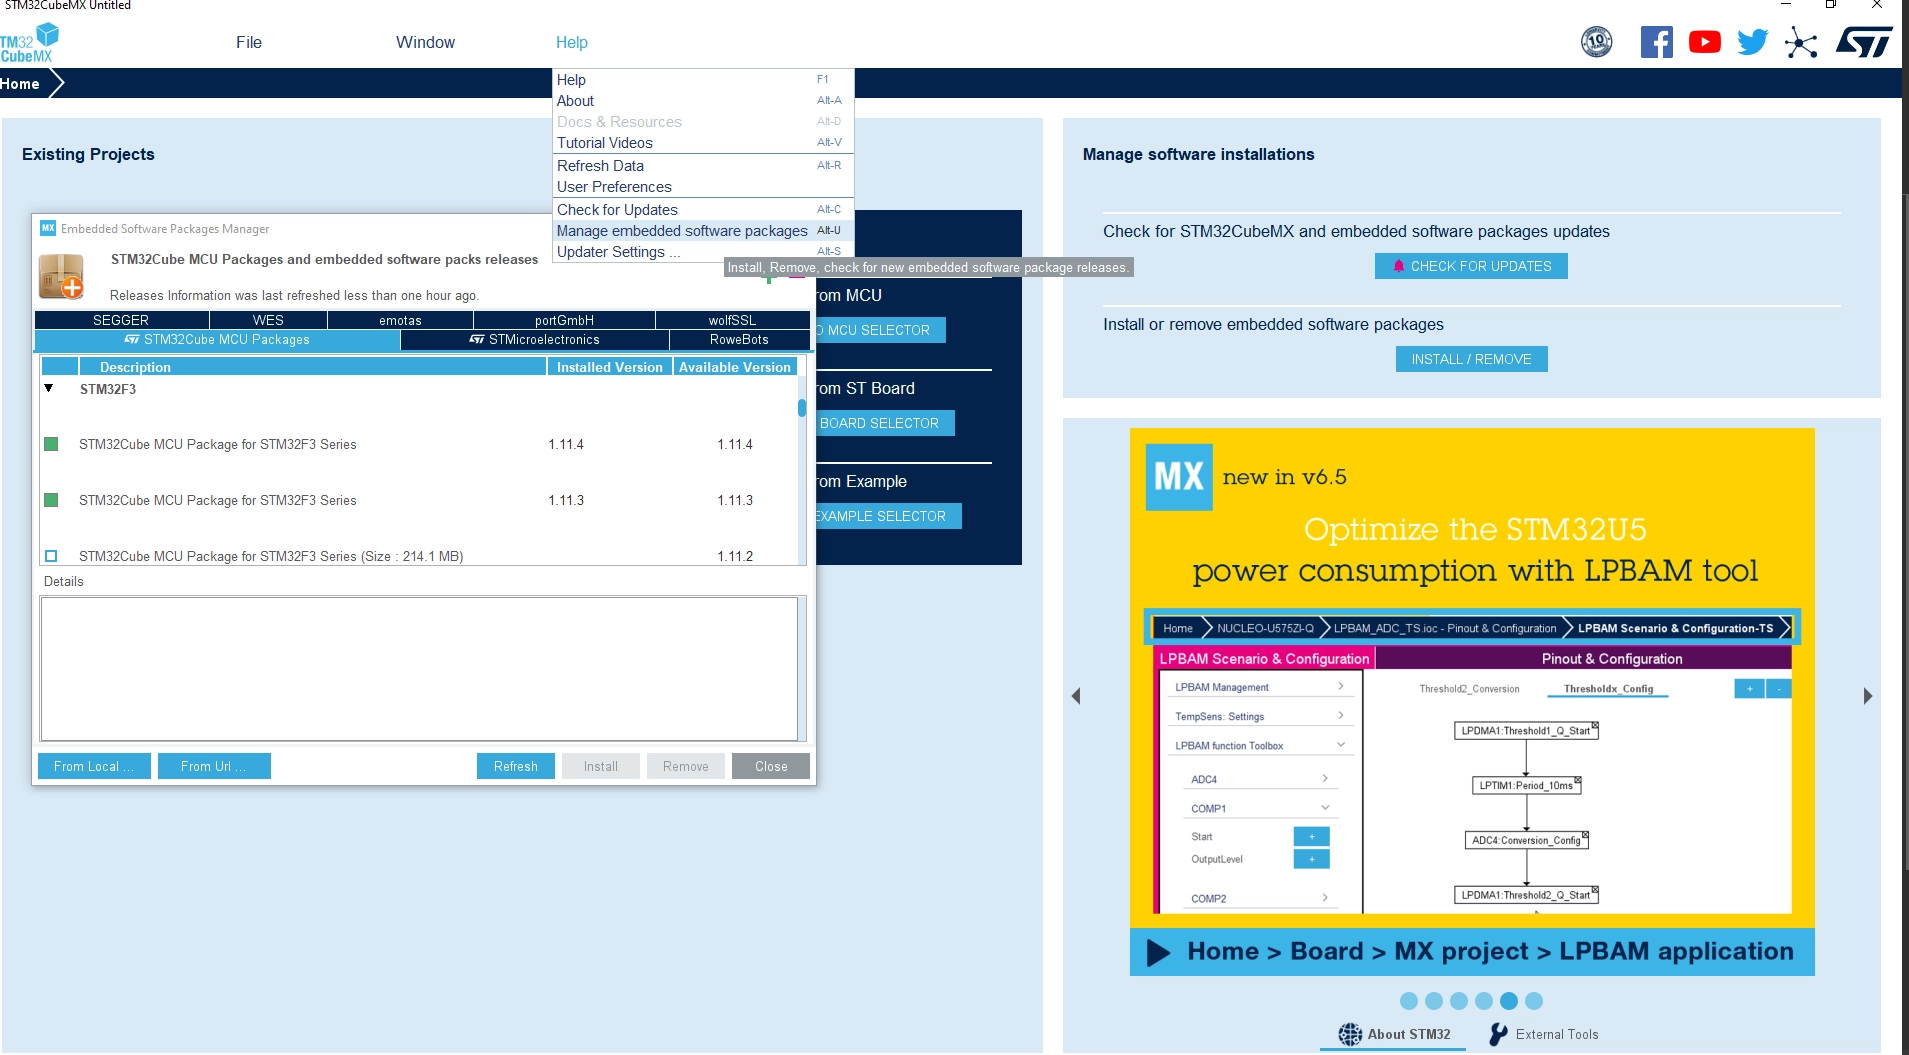This screenshot has width=1909, height=1055.
Task: Open the External Tools tab
Action: [1544, 1034]
